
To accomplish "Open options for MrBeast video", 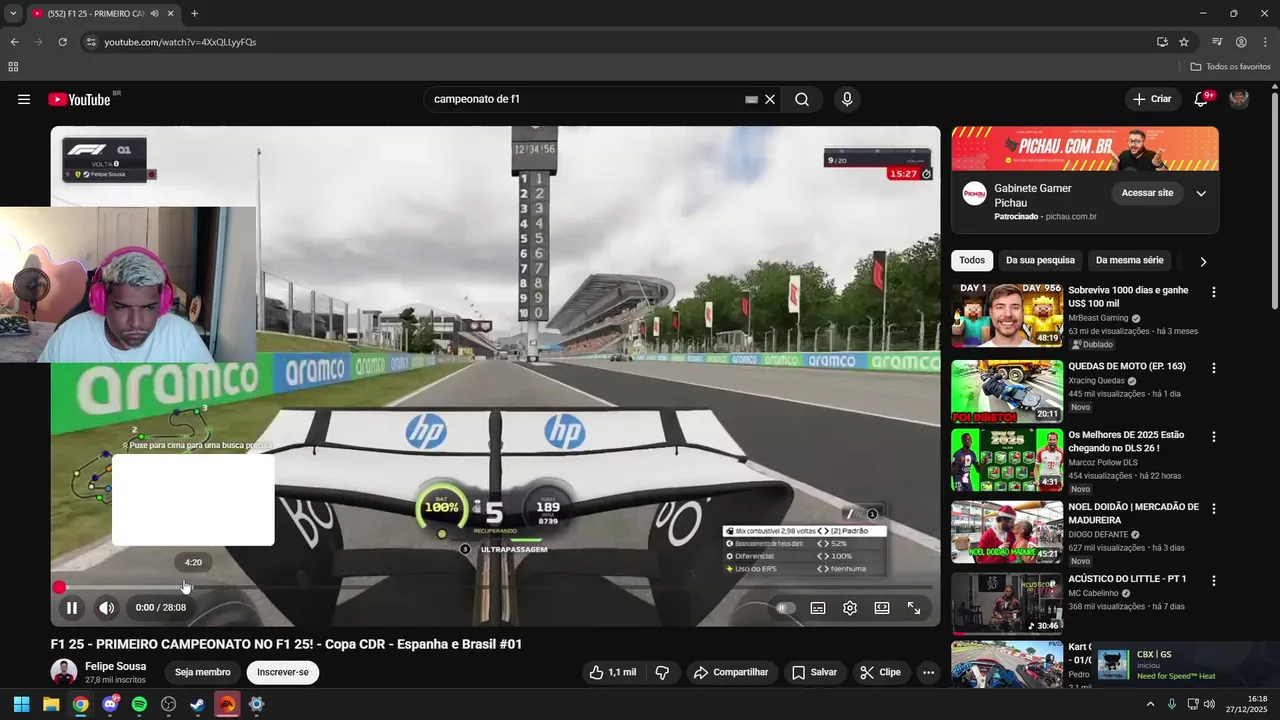I will click(1214, 292).
